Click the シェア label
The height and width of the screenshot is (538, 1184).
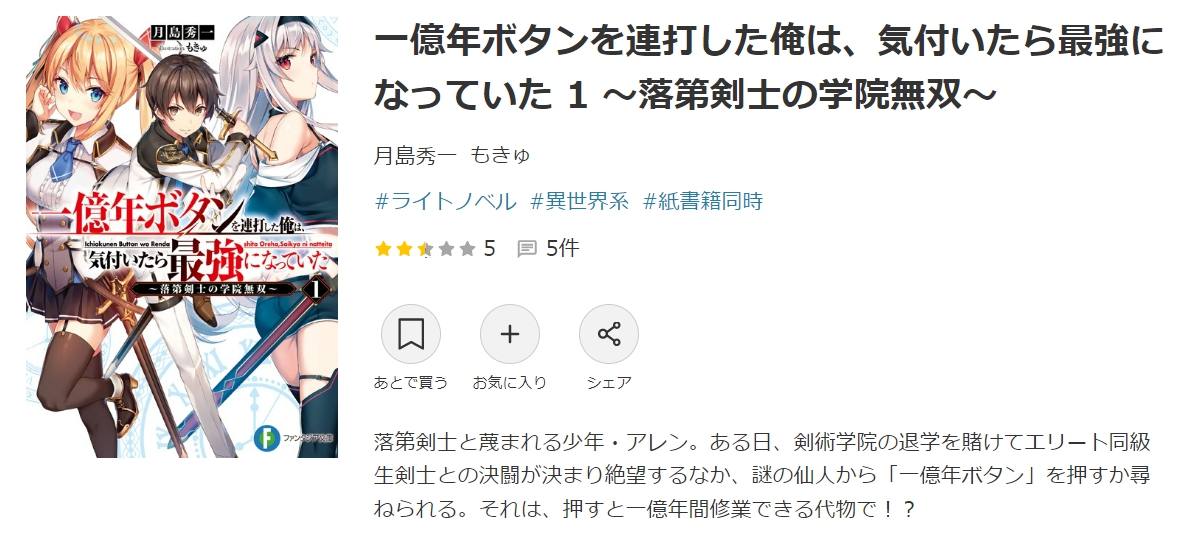tap(609, 382)
